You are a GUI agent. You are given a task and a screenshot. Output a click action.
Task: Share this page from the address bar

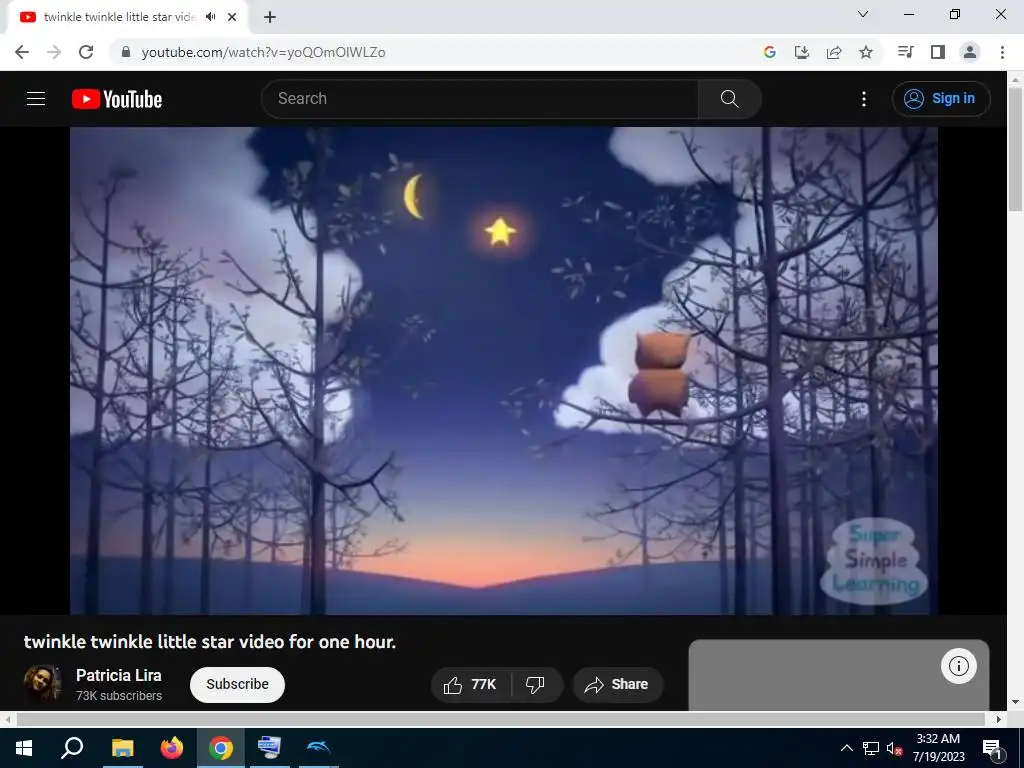click(834, 52)
